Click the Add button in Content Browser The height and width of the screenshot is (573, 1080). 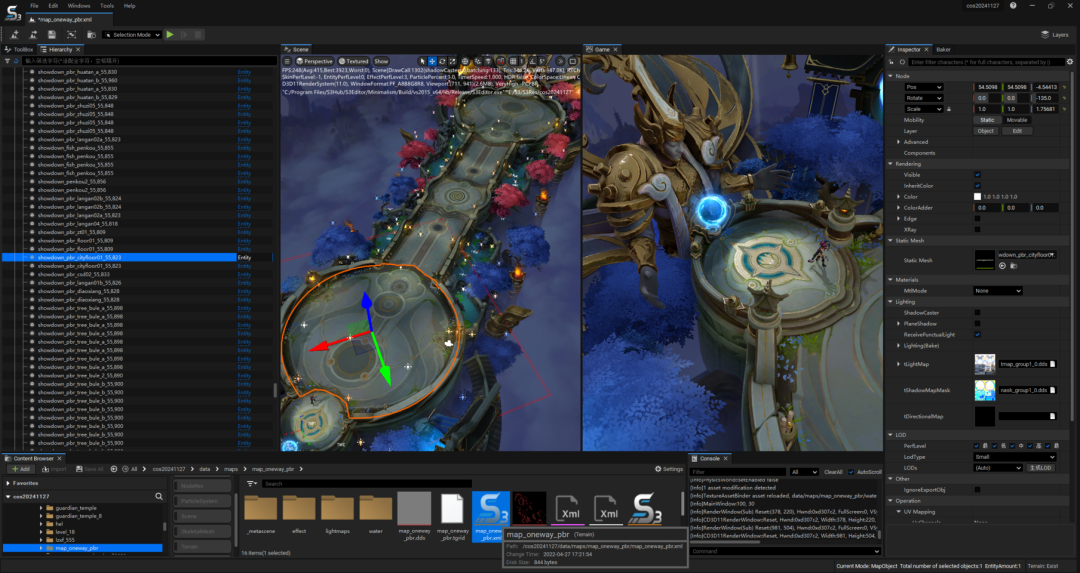(21, 469)
